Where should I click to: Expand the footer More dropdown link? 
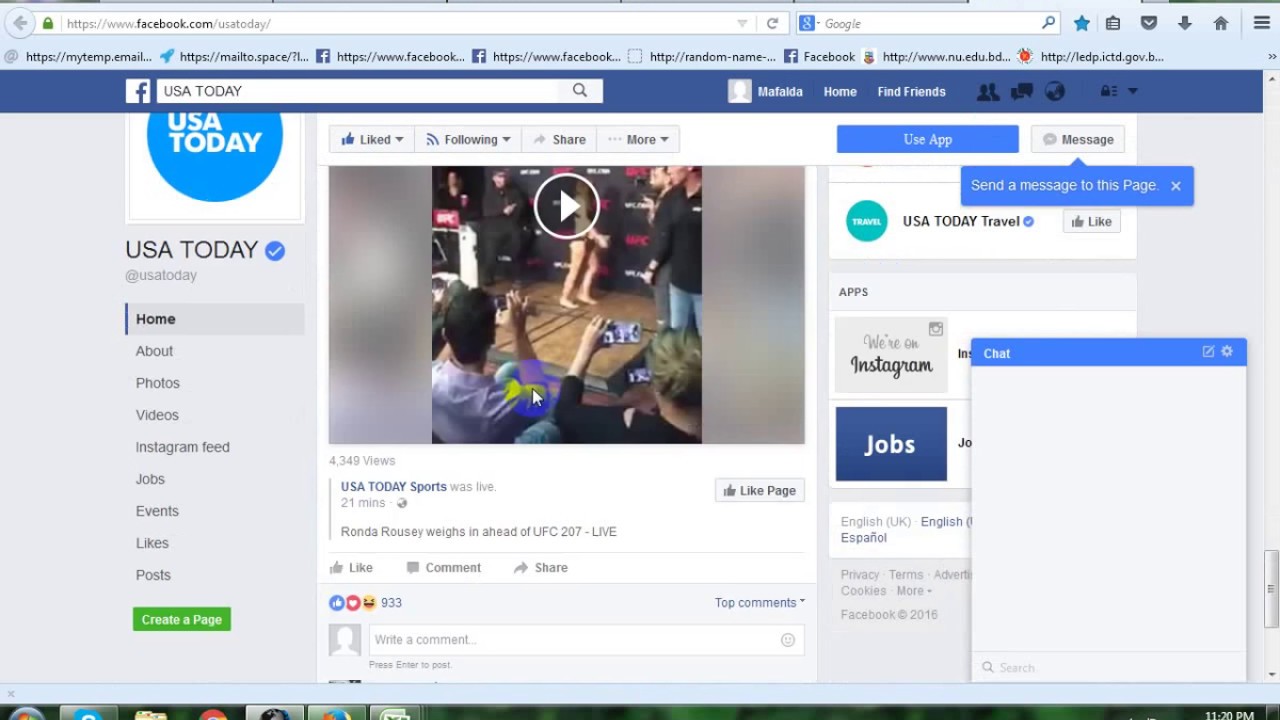[x=913, y=591]
